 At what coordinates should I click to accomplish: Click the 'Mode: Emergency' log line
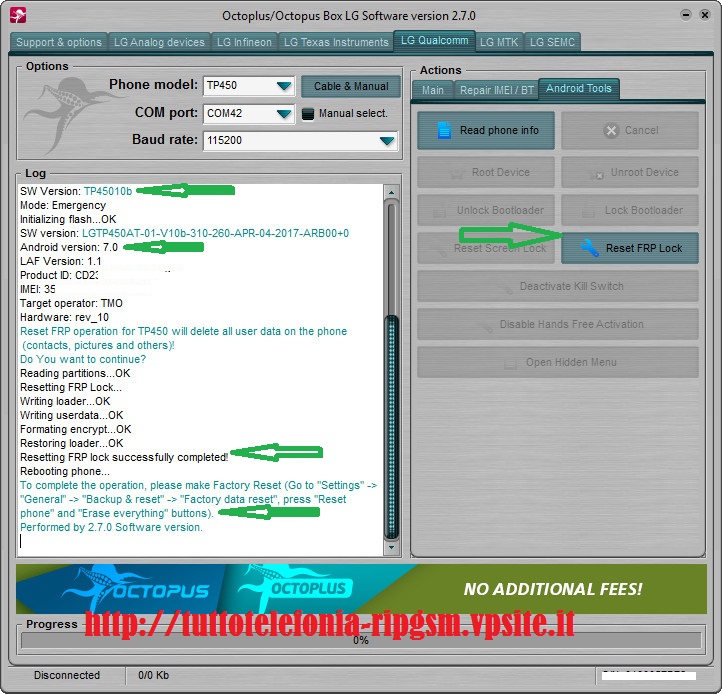click(63, 205)
